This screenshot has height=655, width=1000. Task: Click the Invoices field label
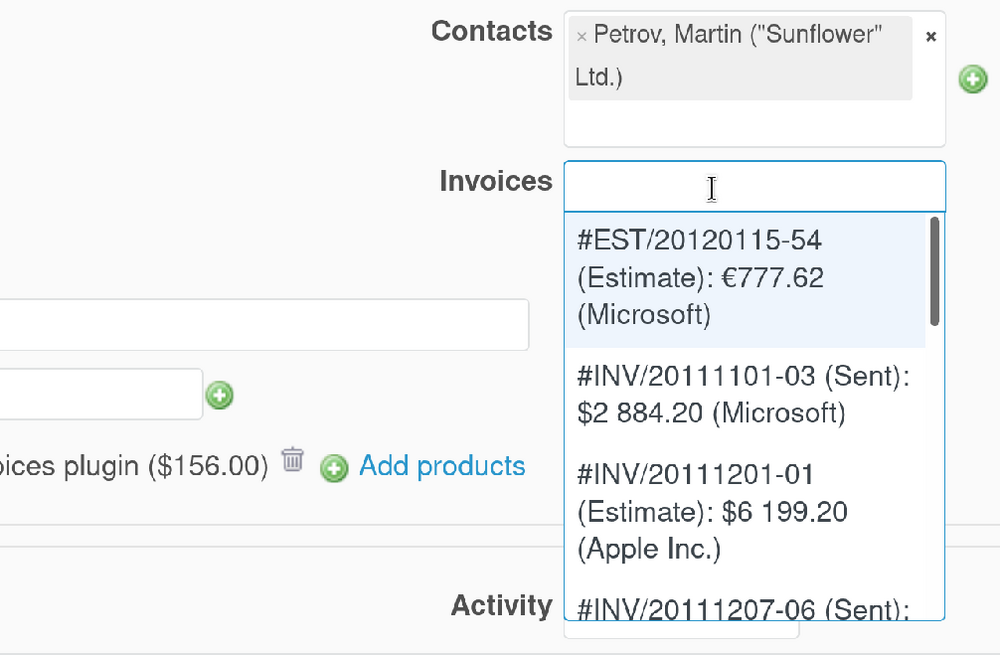[496, 182]
